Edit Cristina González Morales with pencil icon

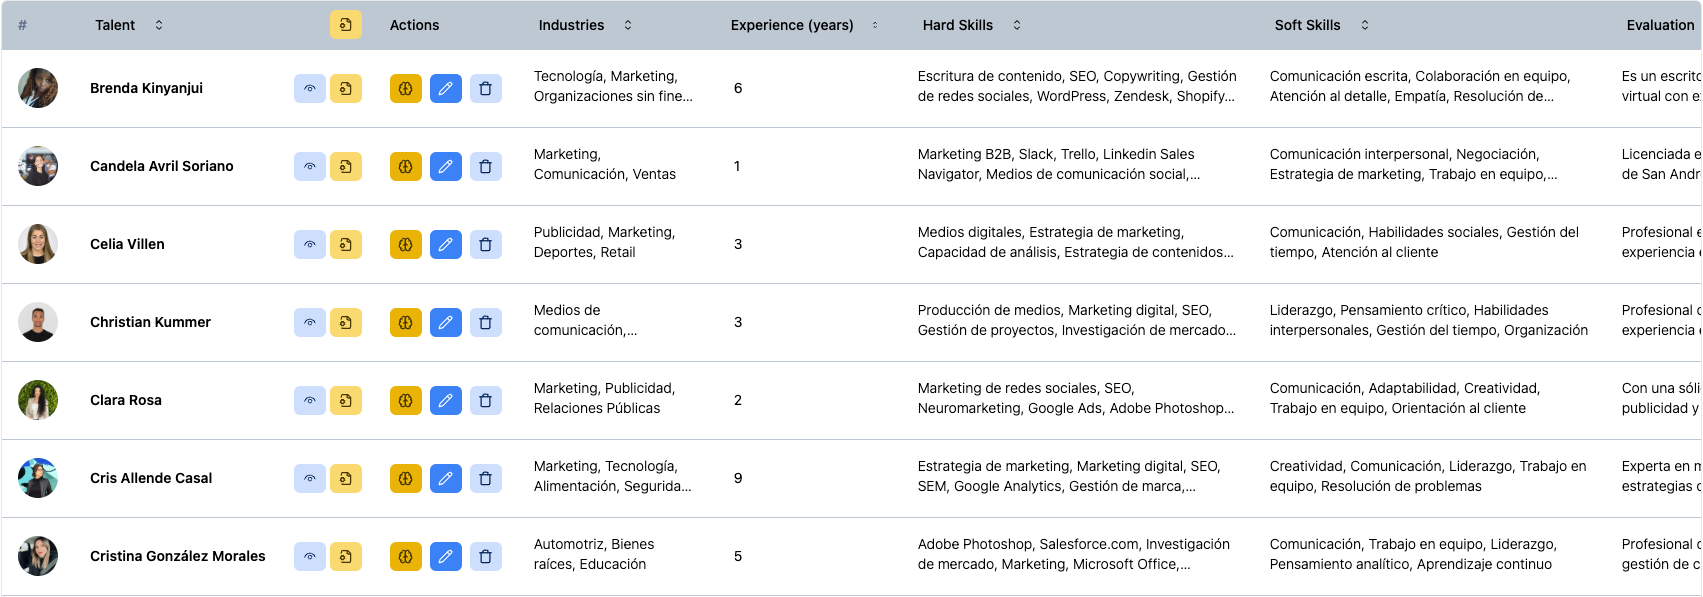(x=445, y=556)
